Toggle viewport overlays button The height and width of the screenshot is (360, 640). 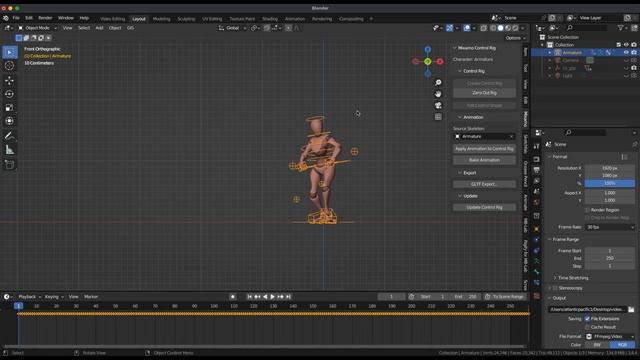coord(467,28)
